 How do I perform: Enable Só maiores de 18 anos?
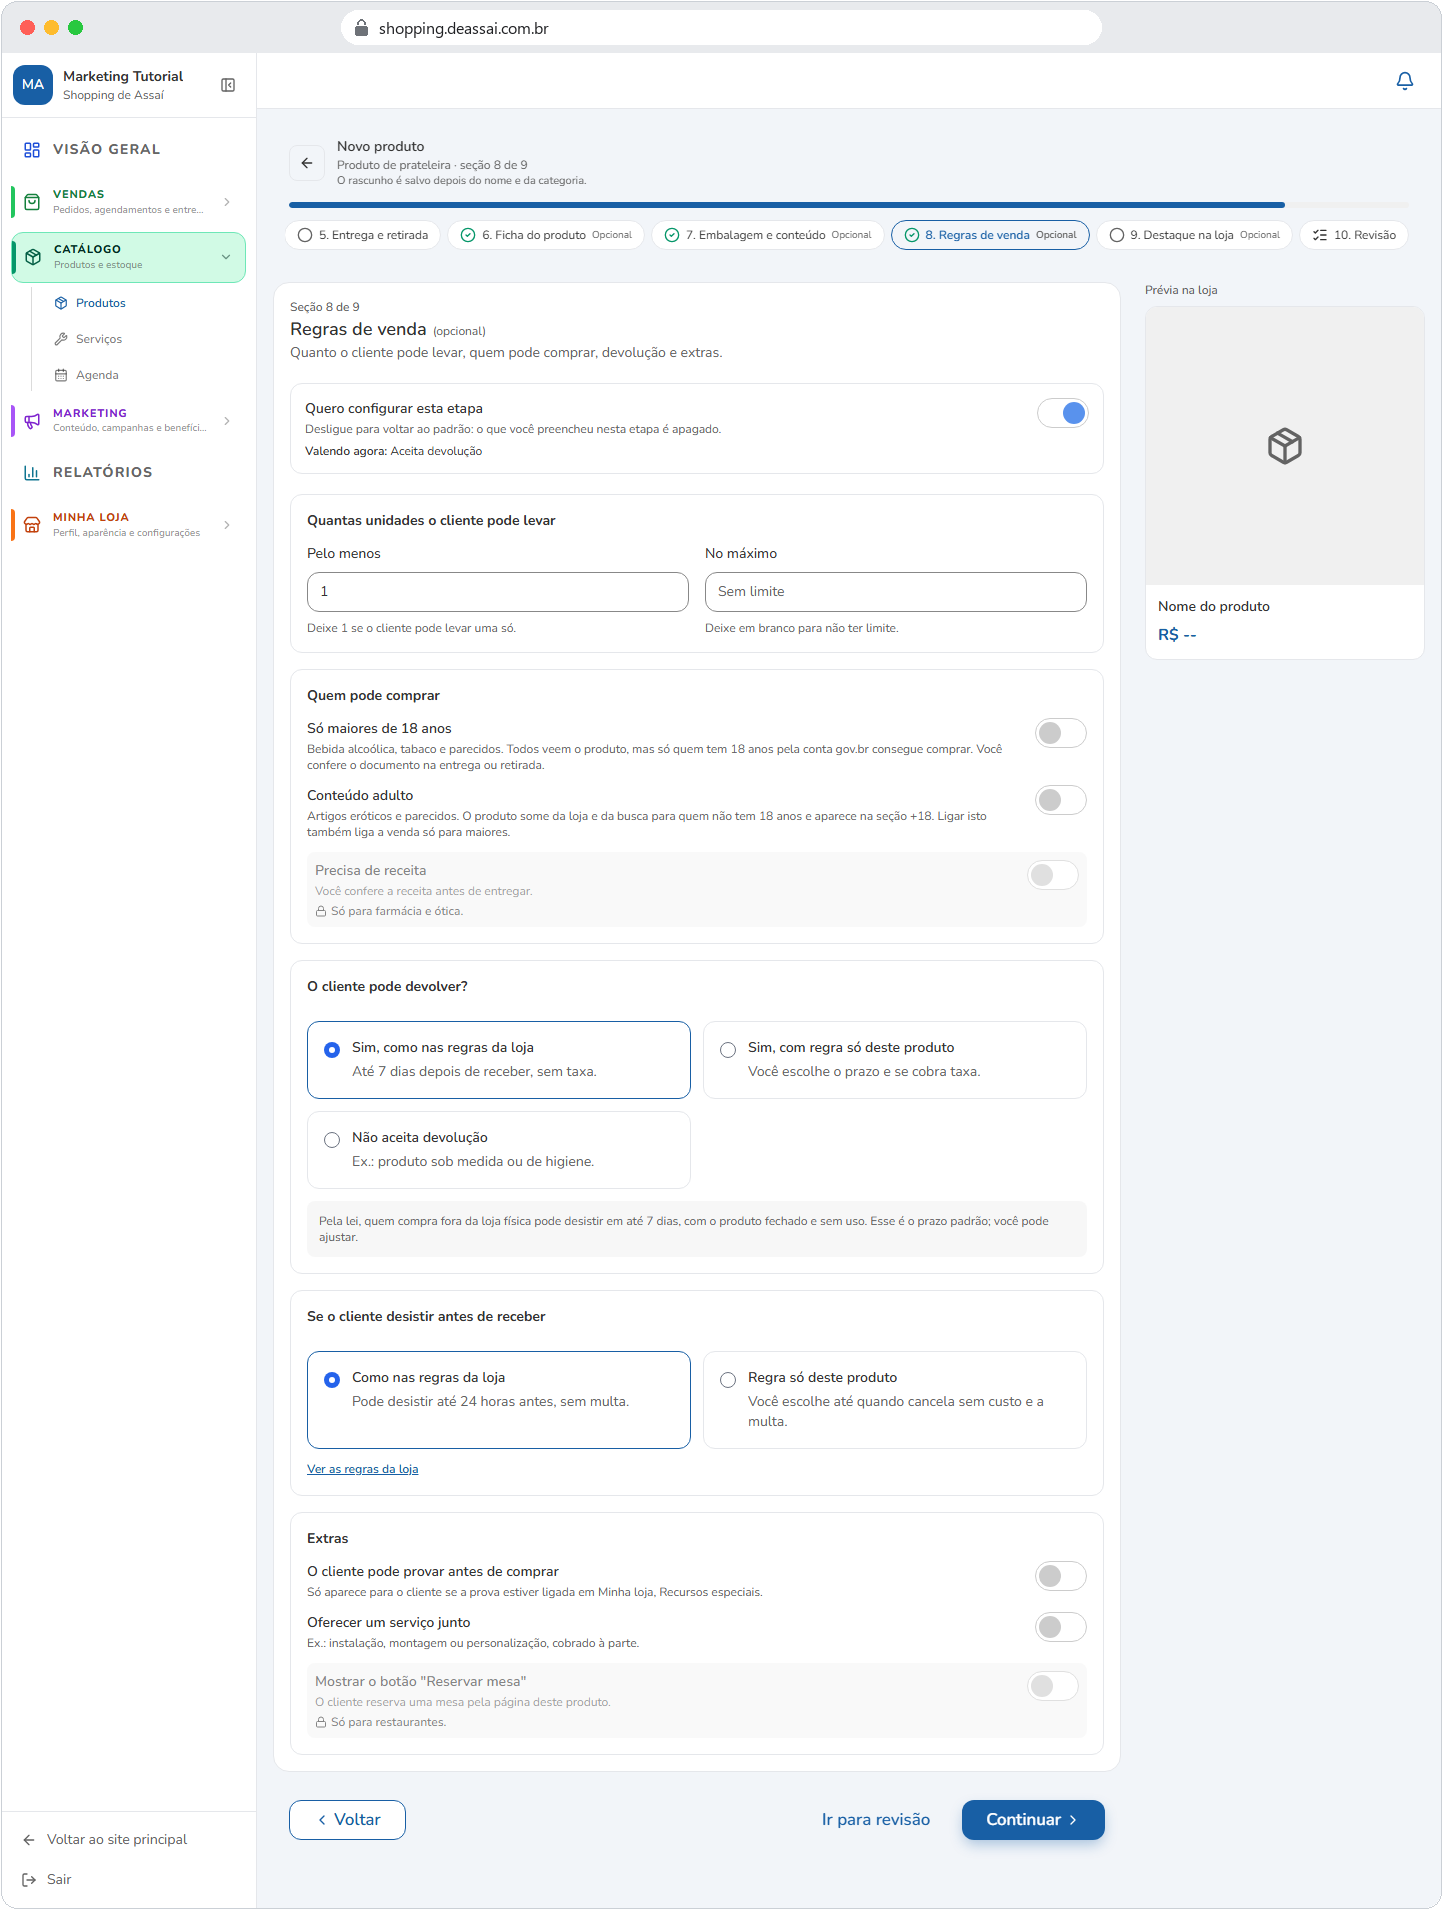tap(1061, 733)
